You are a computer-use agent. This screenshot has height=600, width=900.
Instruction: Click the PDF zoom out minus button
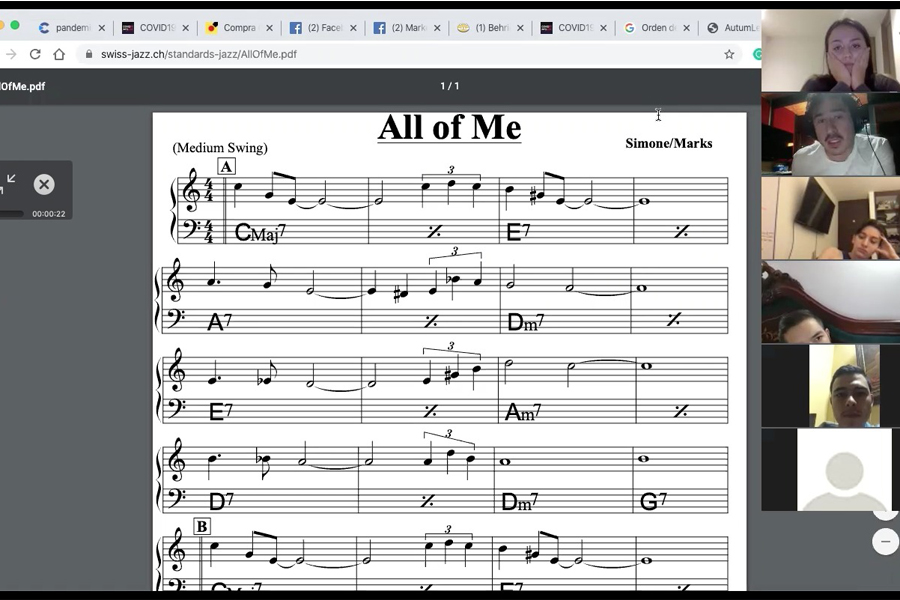click(885, 541)
